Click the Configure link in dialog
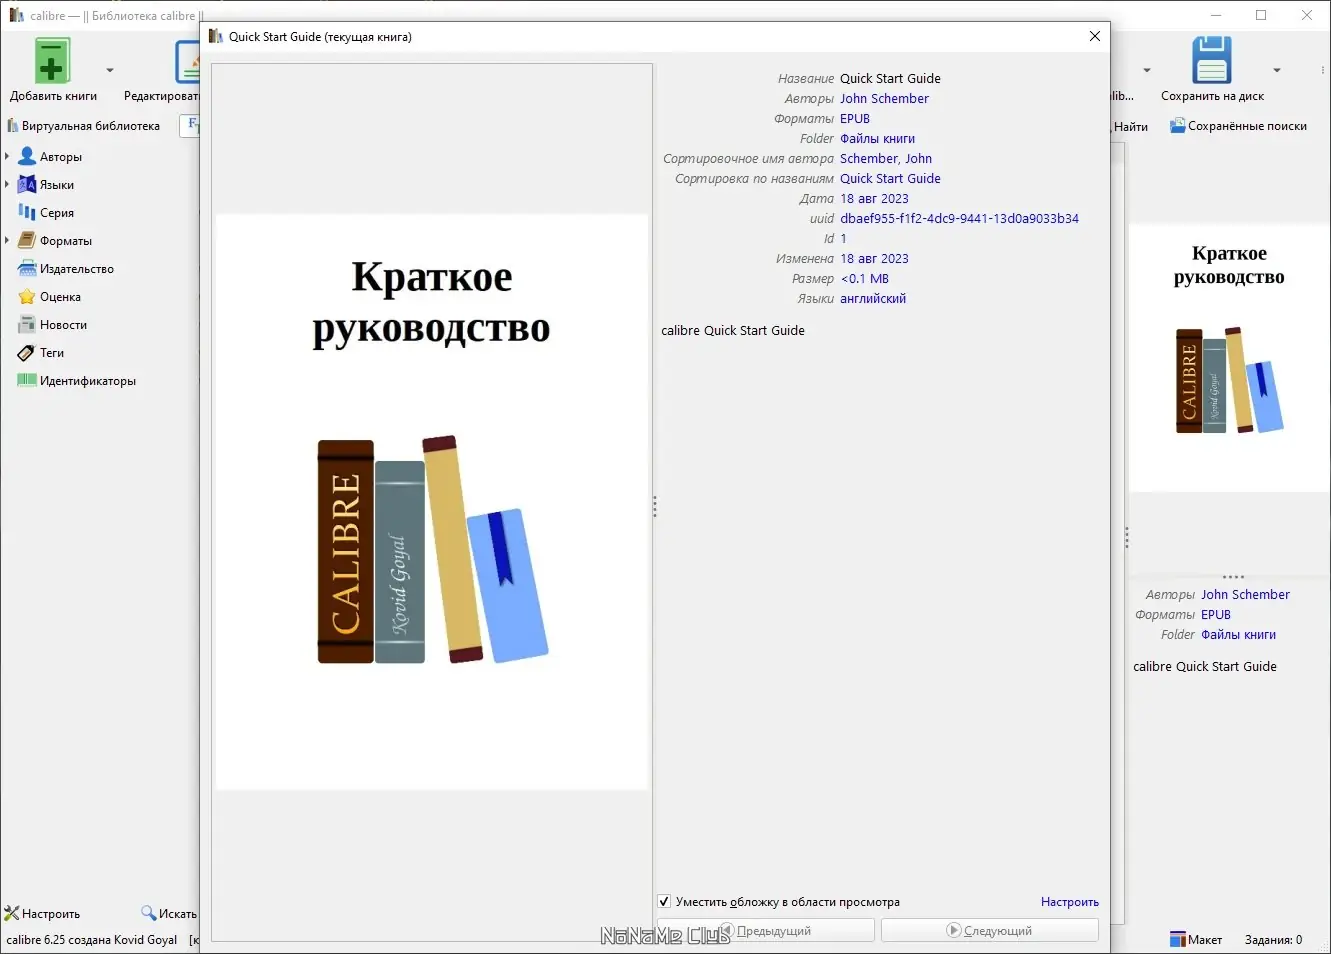 coord(1069,902)
